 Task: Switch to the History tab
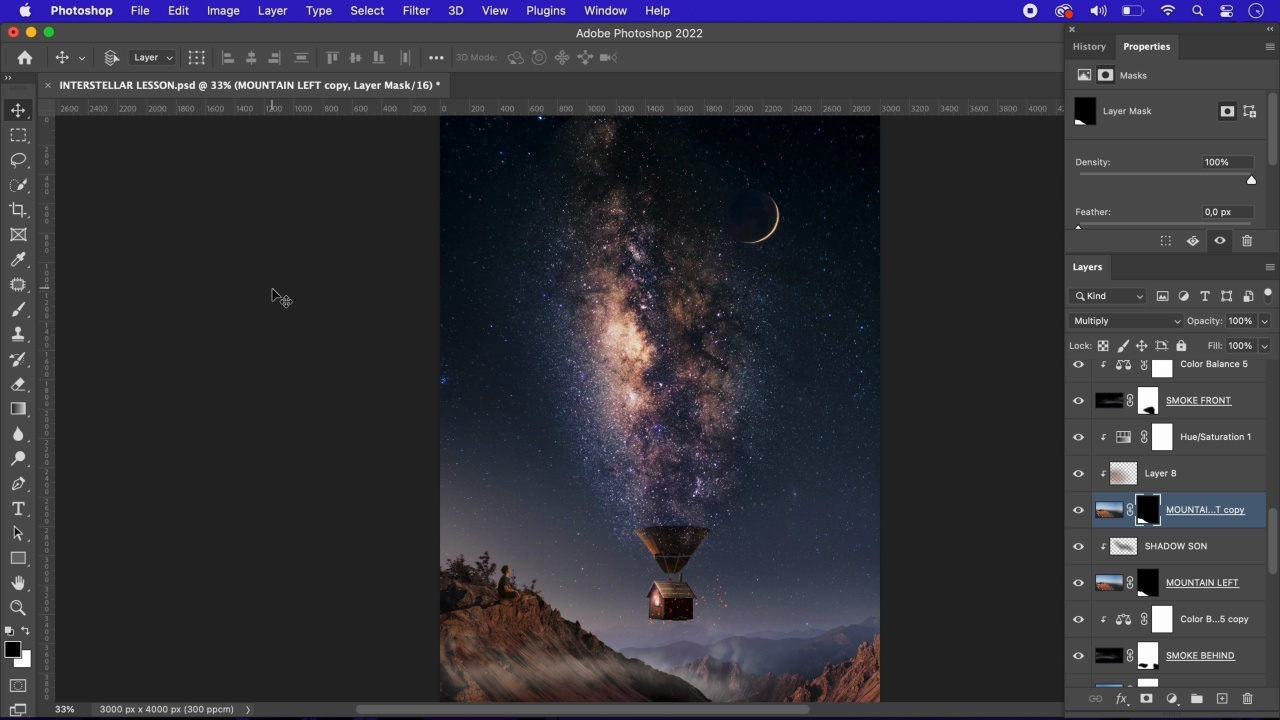(x=1089, y=47)
